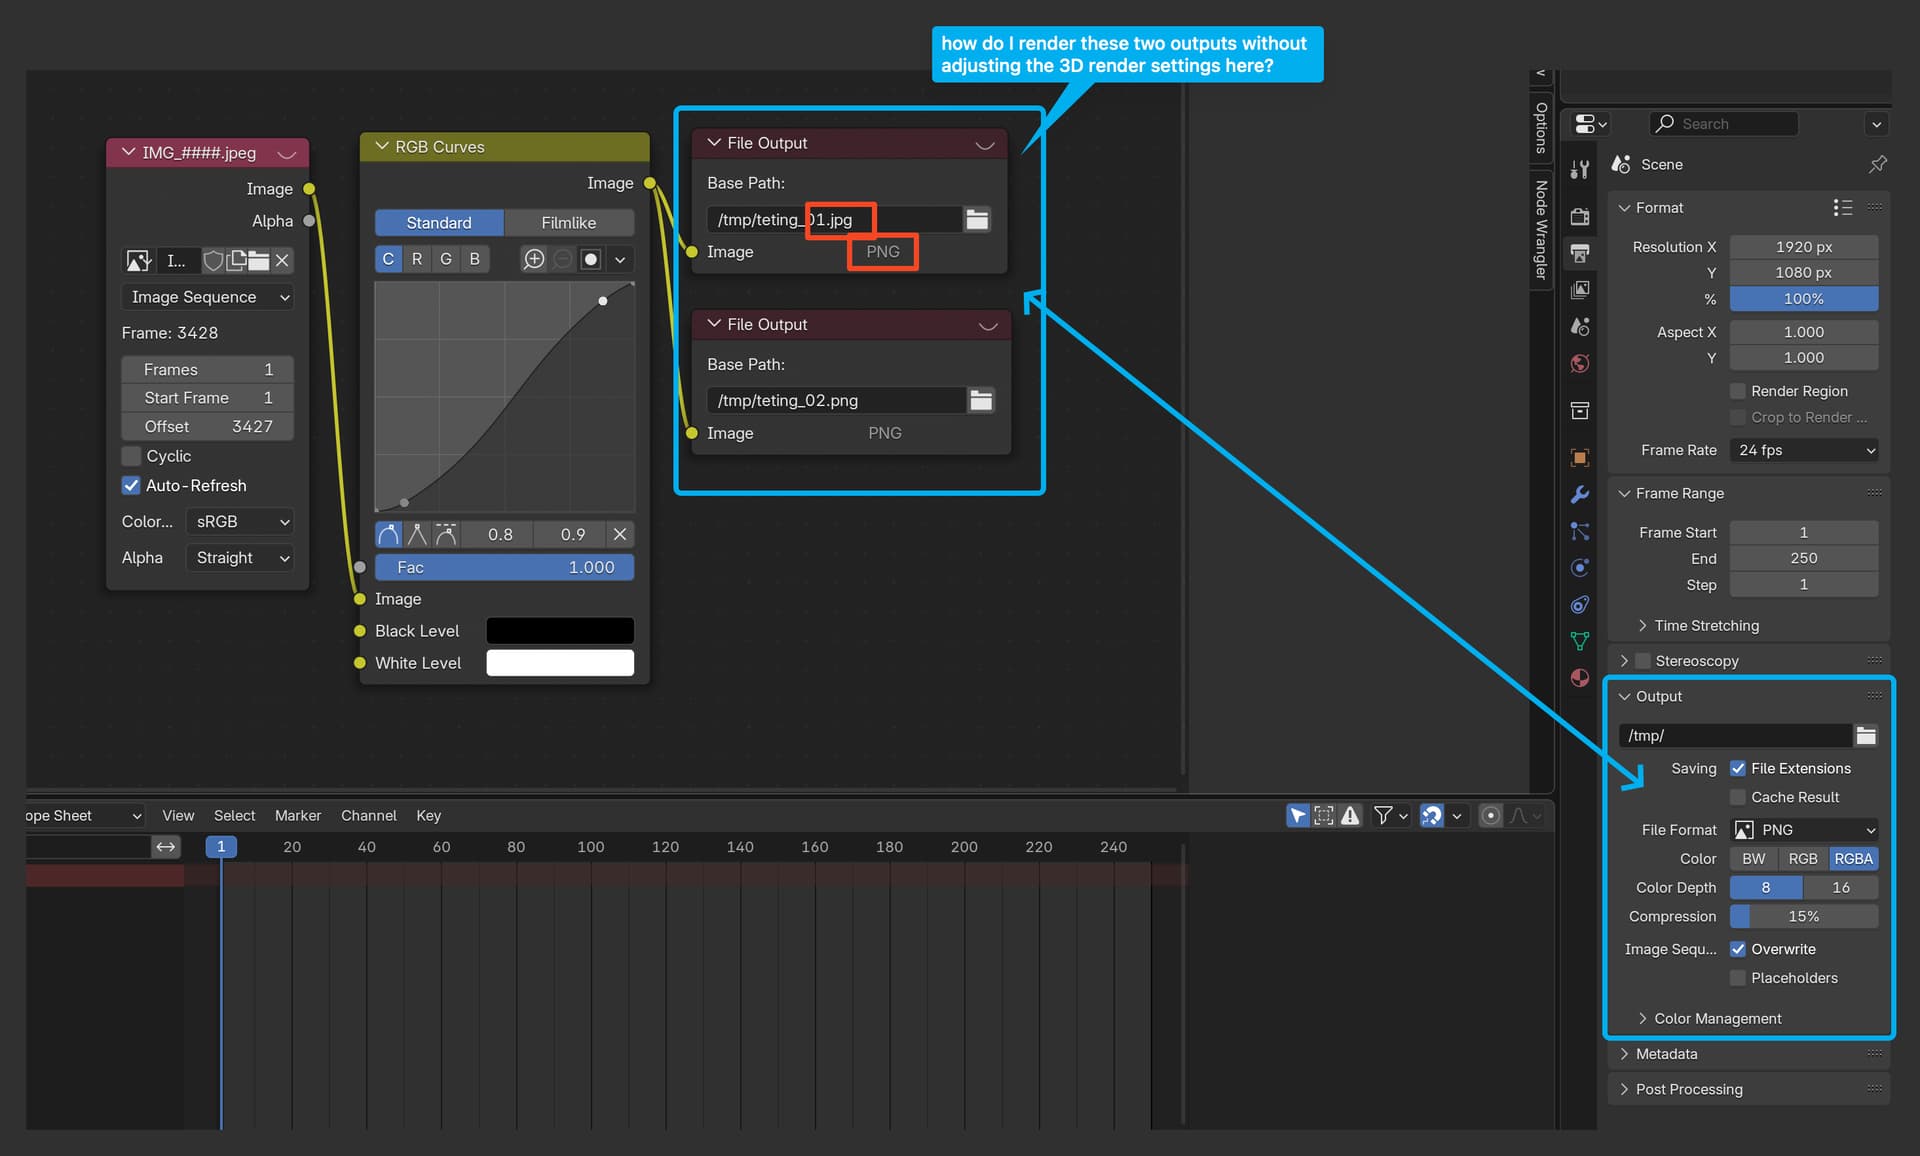
Task: Set auto handle type in RGB Curves
Action: pyautogui.click(x=388, y=534)
